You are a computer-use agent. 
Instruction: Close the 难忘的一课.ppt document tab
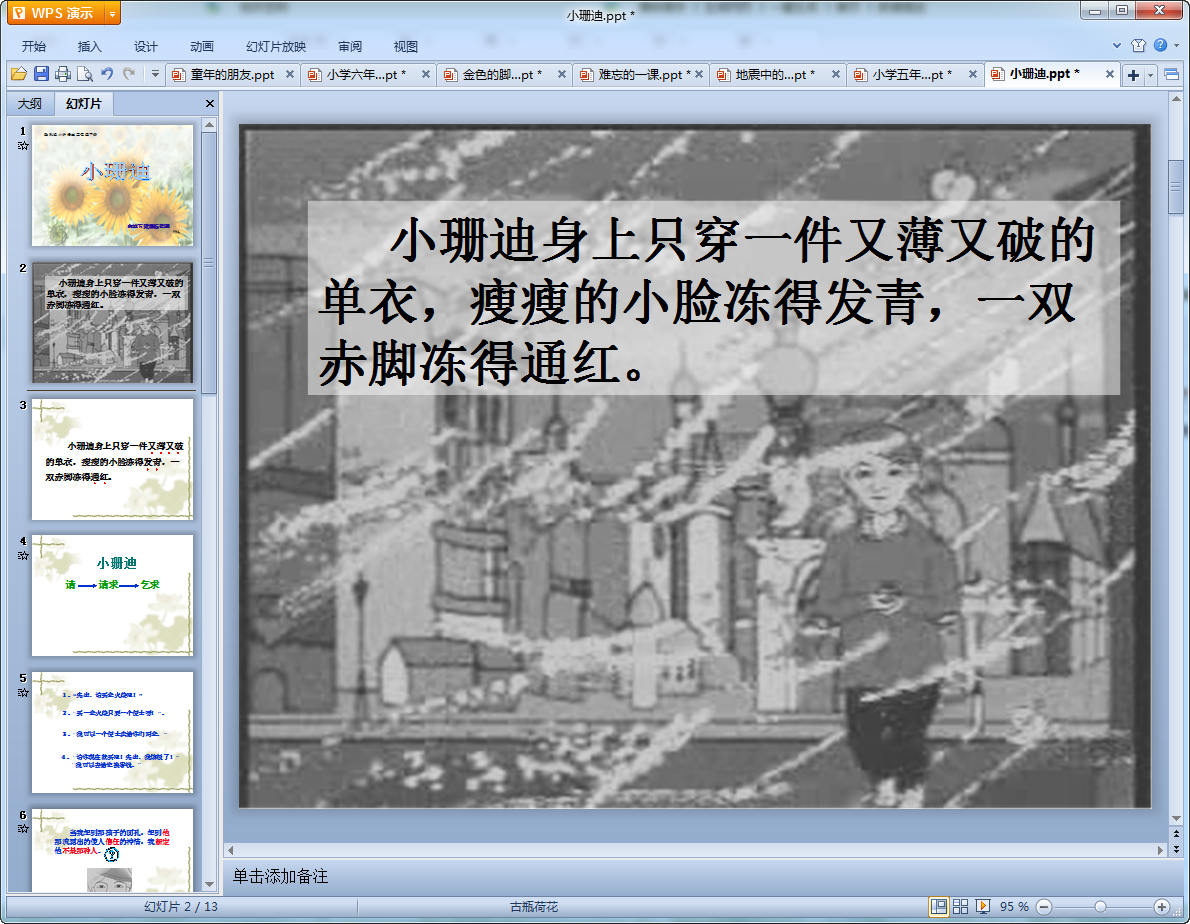(x=699, y=74)
